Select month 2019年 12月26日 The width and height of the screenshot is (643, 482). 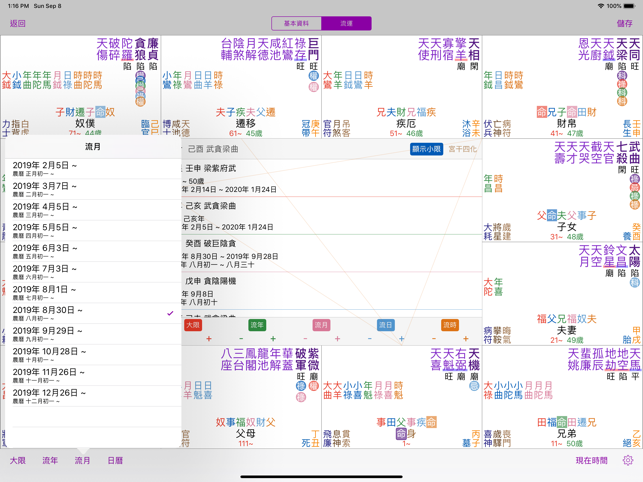(93, 396)
